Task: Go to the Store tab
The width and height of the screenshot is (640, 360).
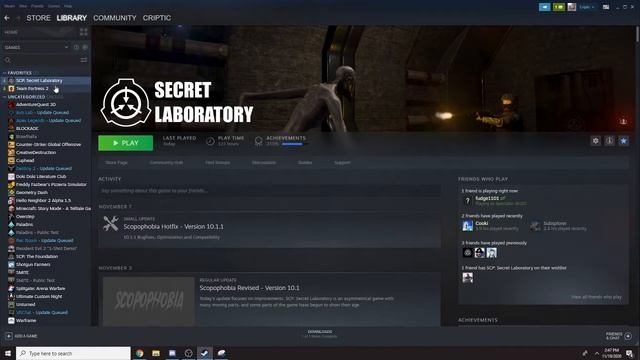Action: [x=38, y=18]
